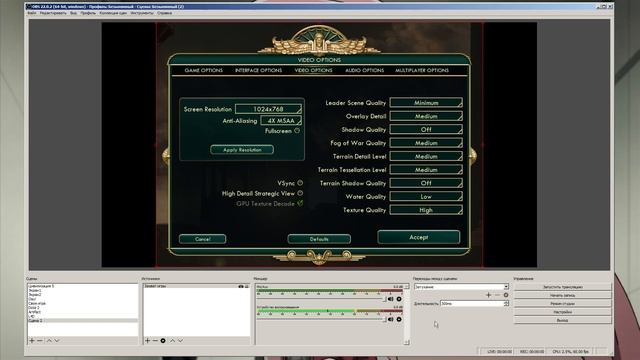Move the selected scene up
Screen dimensions: 640x360
49,340
